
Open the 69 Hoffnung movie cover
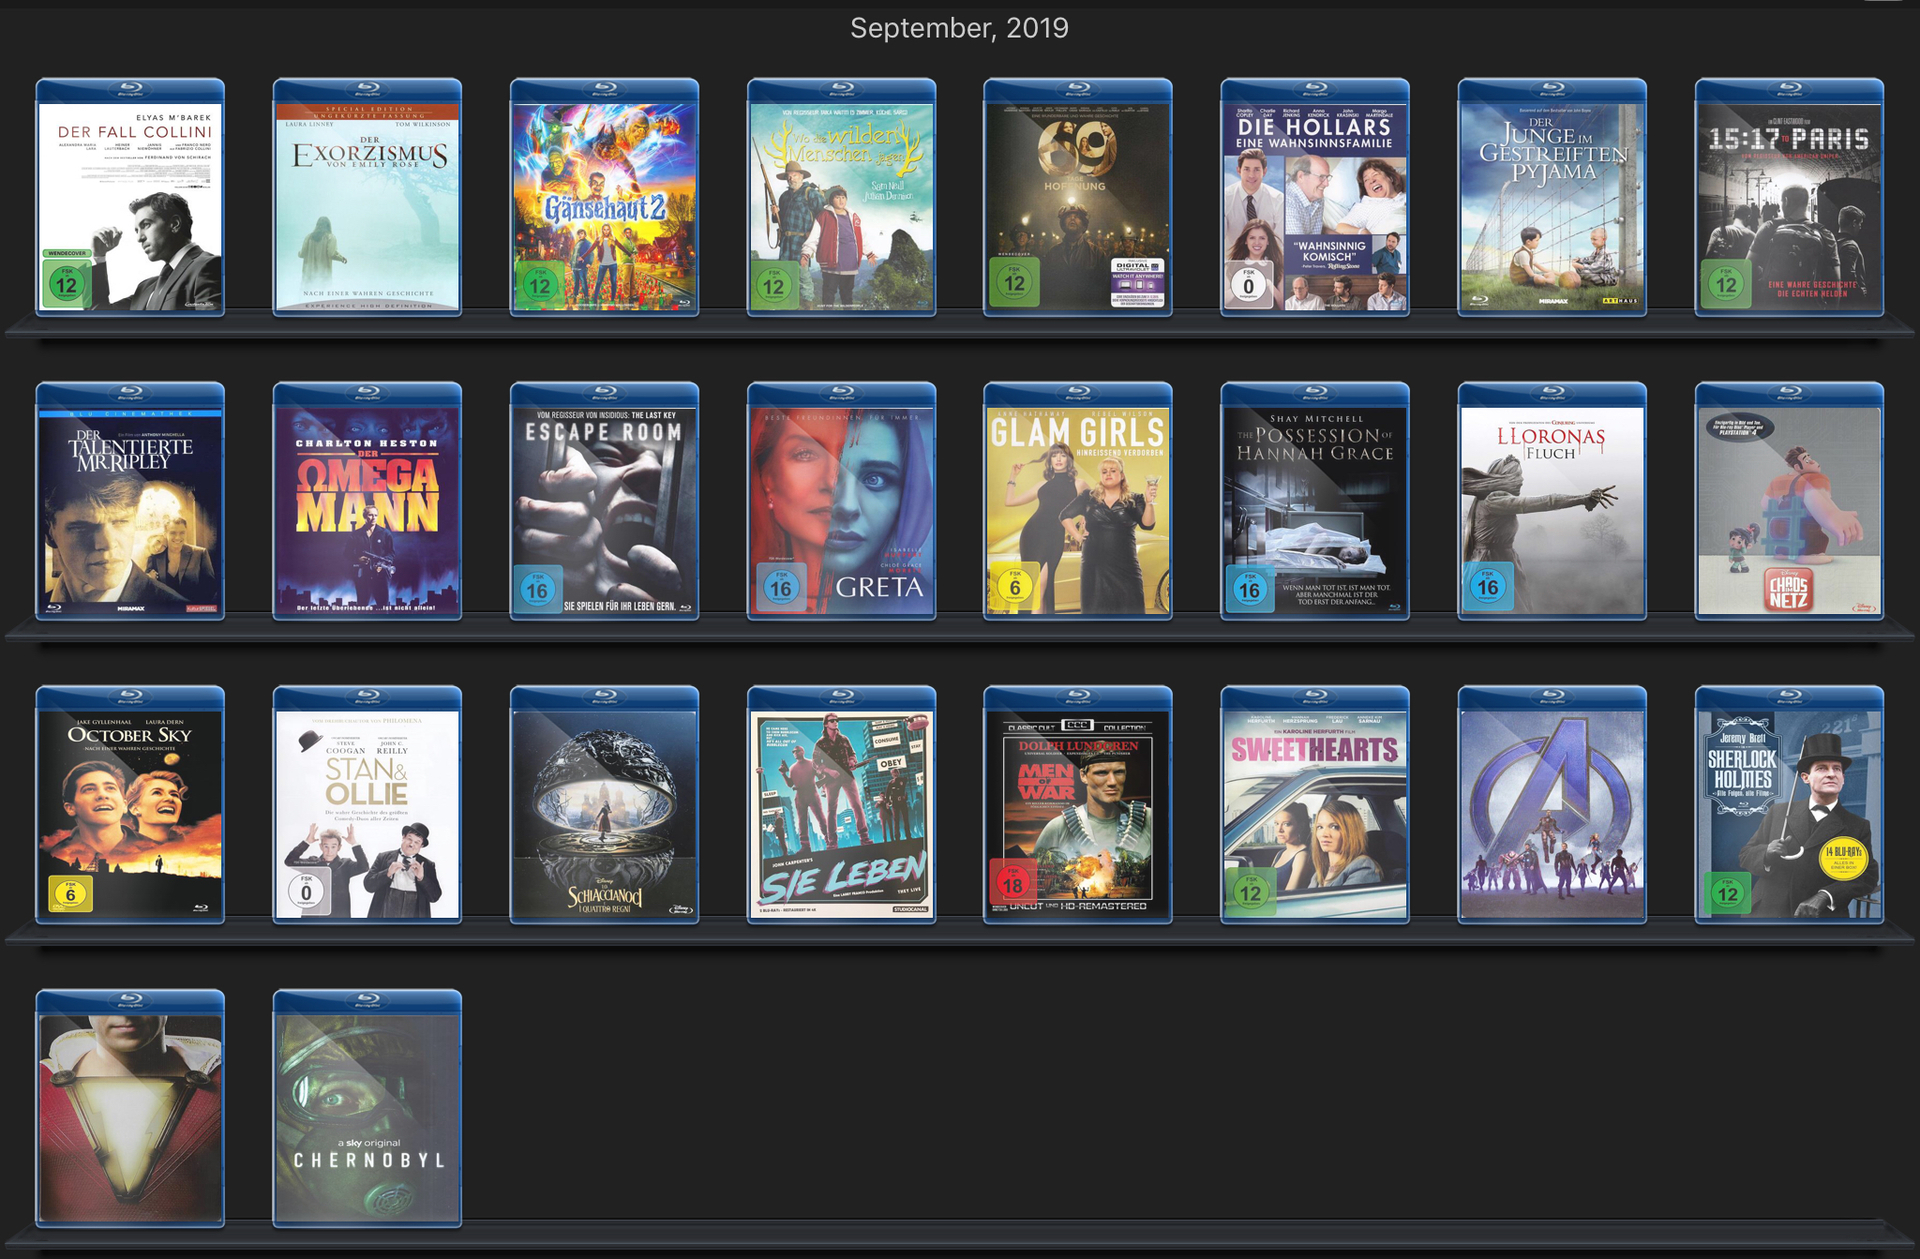(1078, 198)
